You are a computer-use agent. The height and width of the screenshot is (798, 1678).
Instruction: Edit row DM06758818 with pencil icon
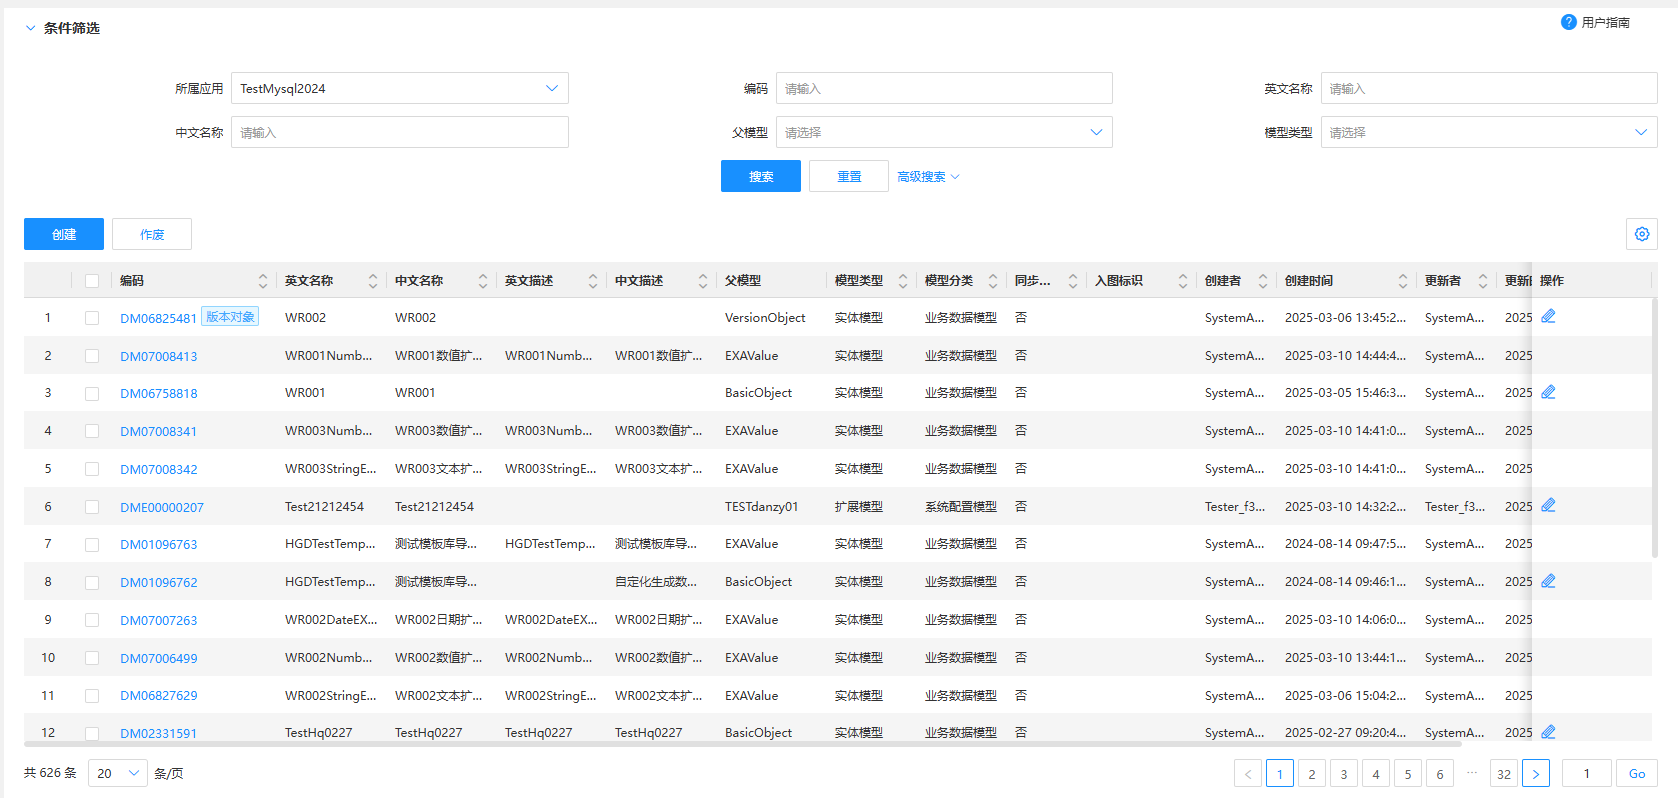pos(1548,392)
